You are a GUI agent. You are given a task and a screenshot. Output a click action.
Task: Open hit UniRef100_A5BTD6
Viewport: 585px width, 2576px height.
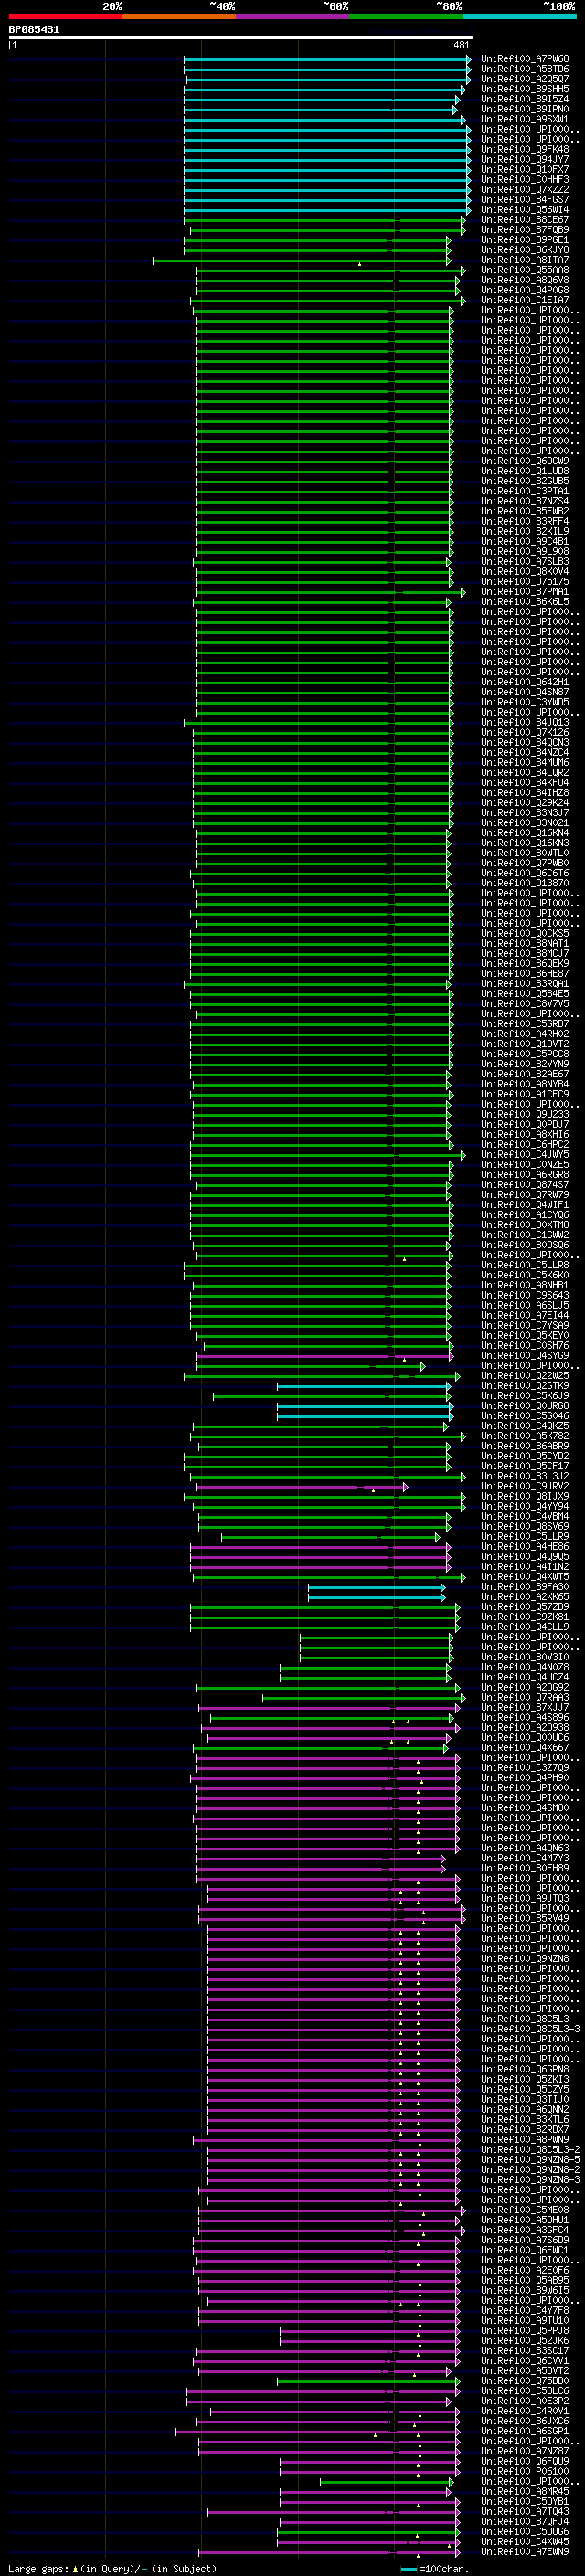[x=525, y=69]
